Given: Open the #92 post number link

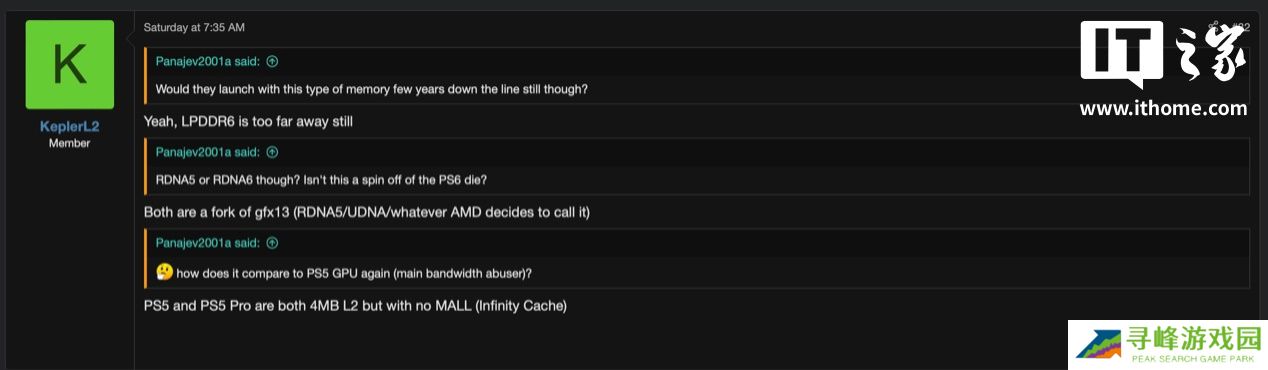Looking at the screenshot, I should pyautogui.click(x=1240, y=27).
